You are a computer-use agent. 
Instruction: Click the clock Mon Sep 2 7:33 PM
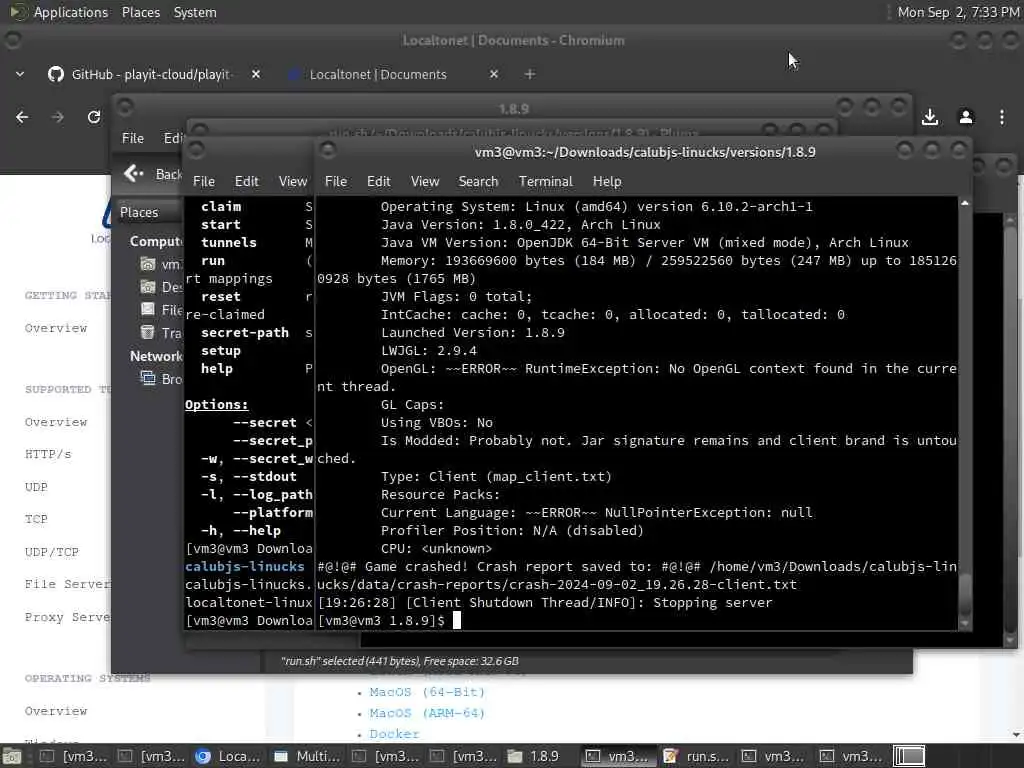957,12
